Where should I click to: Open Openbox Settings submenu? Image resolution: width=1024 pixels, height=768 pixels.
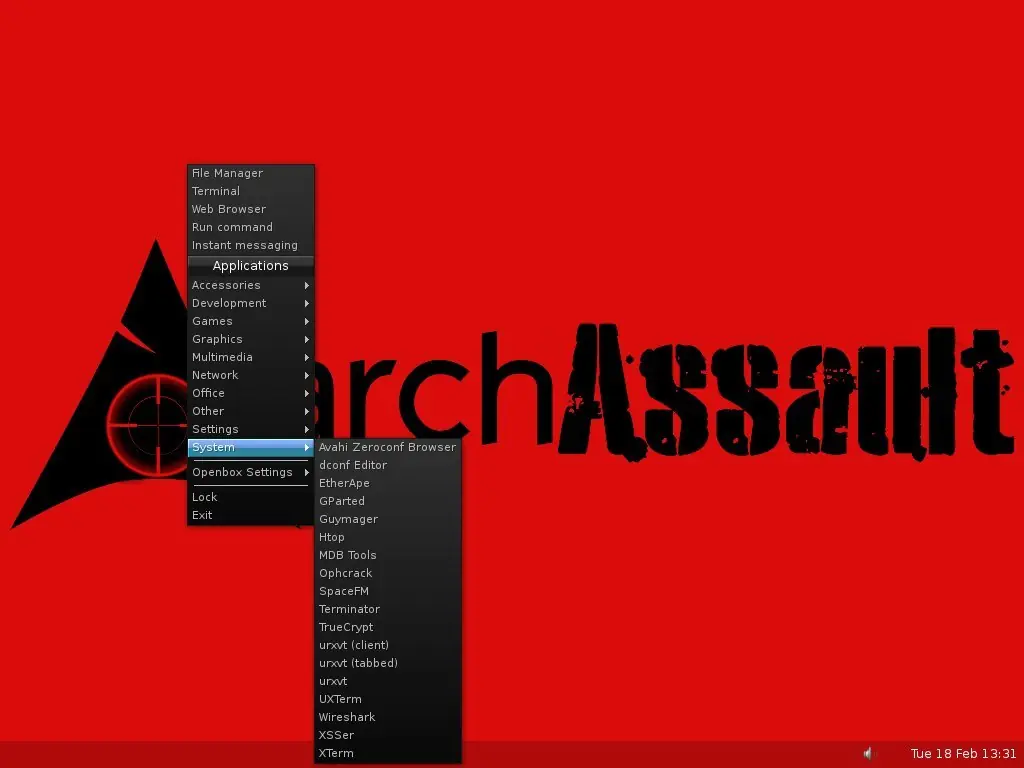point(251,472)
